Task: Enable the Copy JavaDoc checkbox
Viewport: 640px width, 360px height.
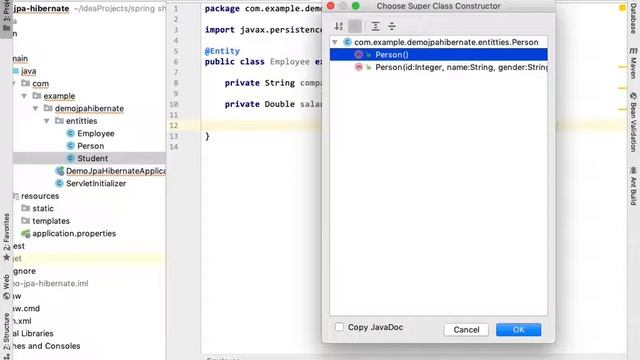Action: [339, 327]
